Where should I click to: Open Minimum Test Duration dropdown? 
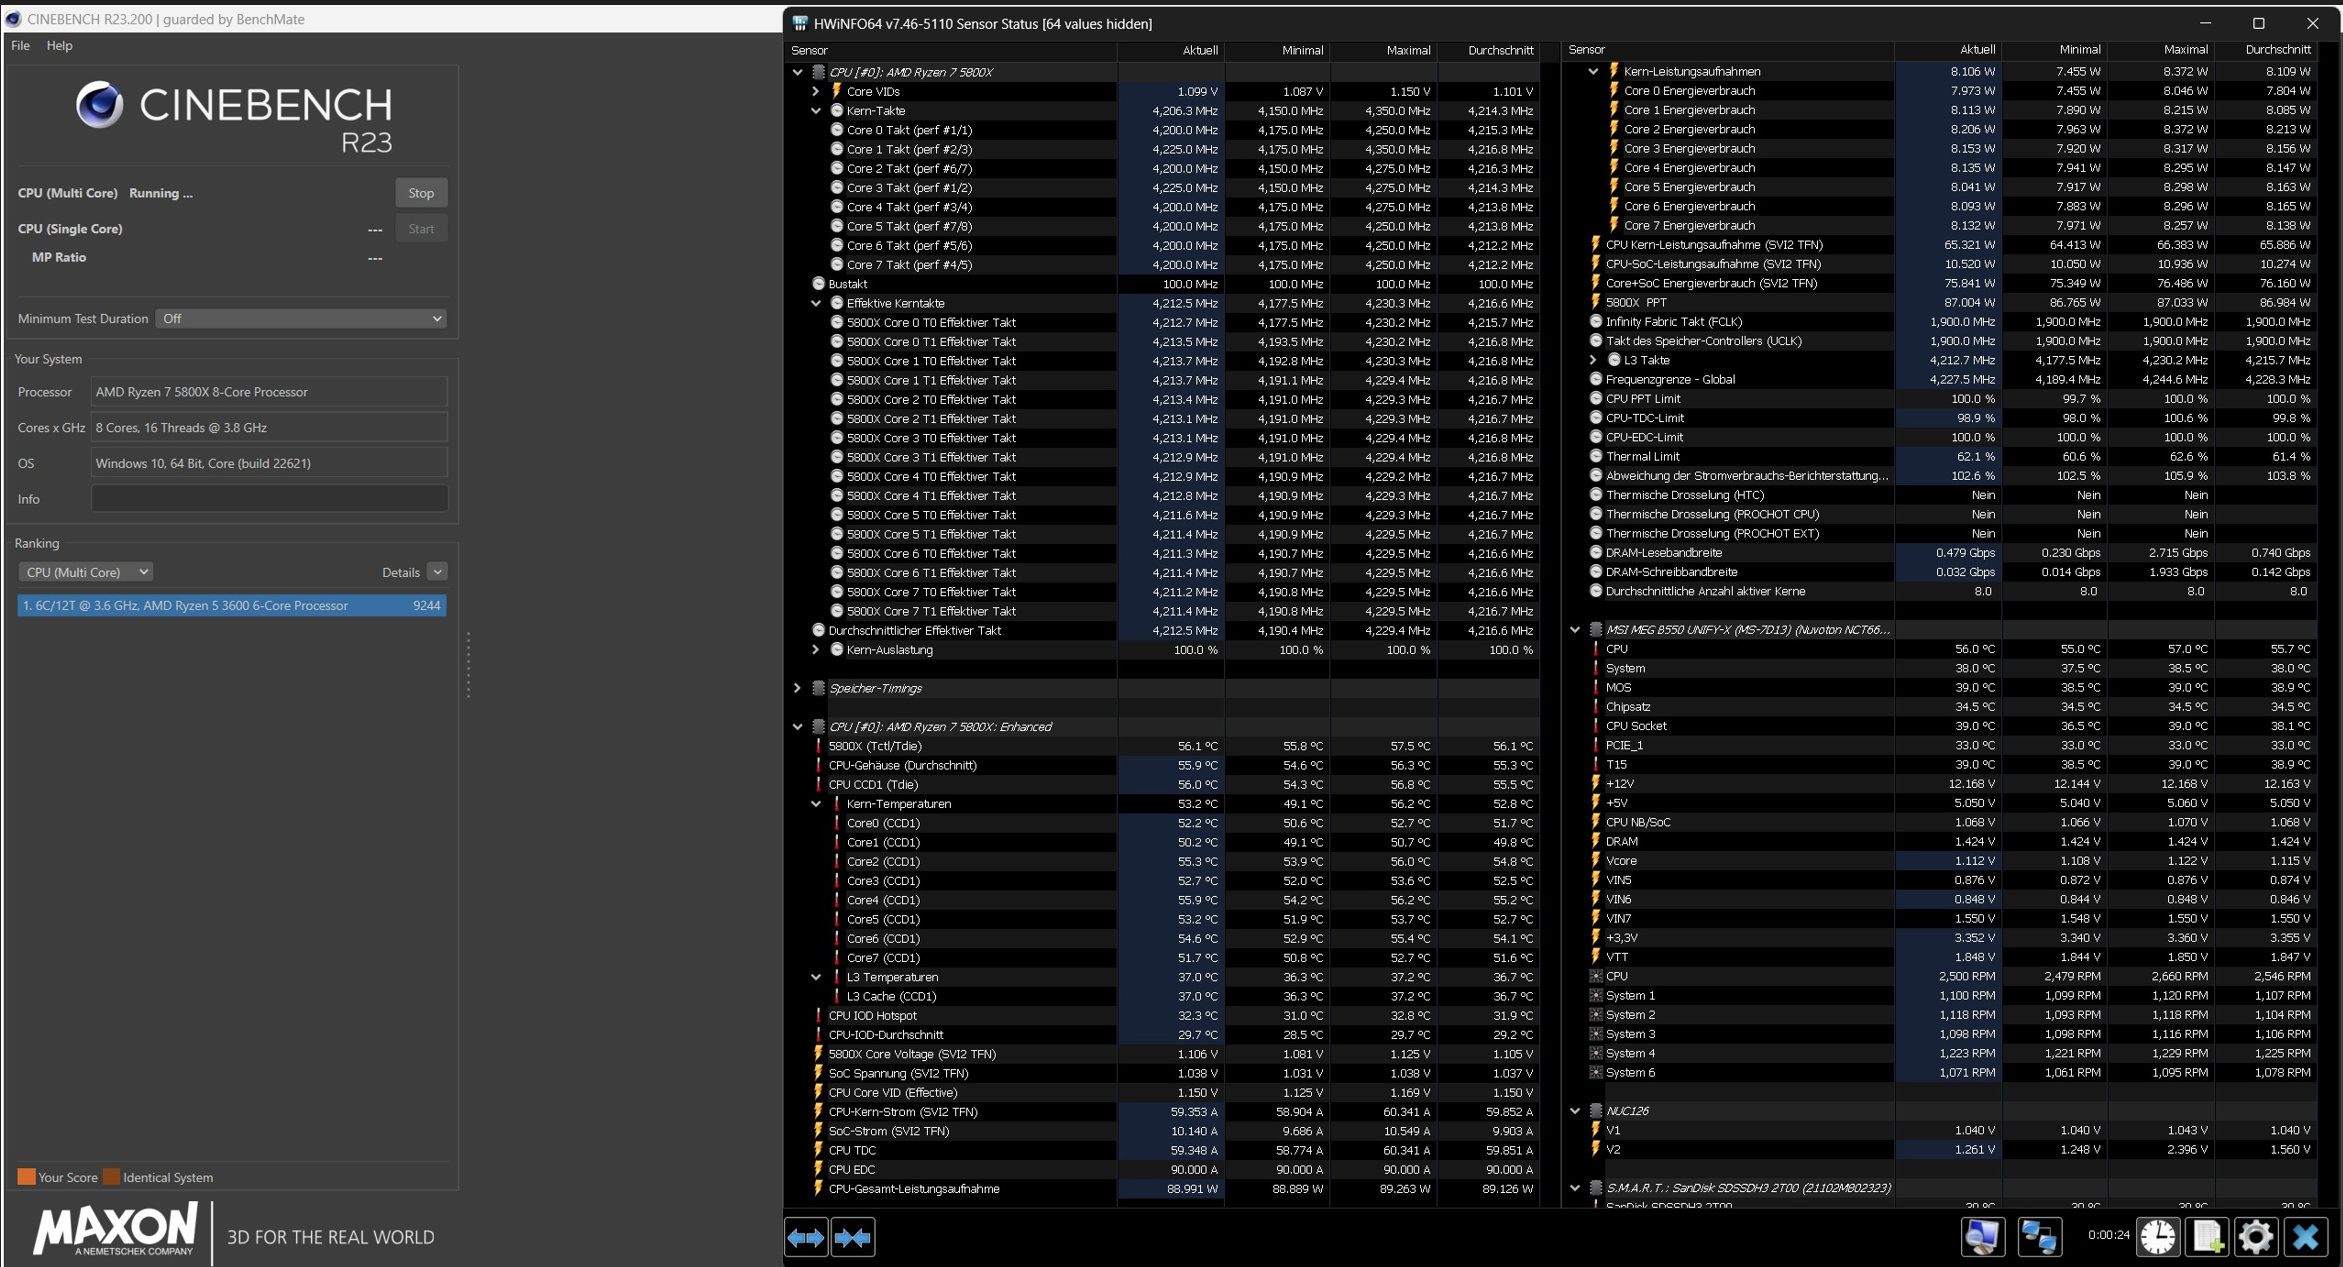(x=300, y=319)
